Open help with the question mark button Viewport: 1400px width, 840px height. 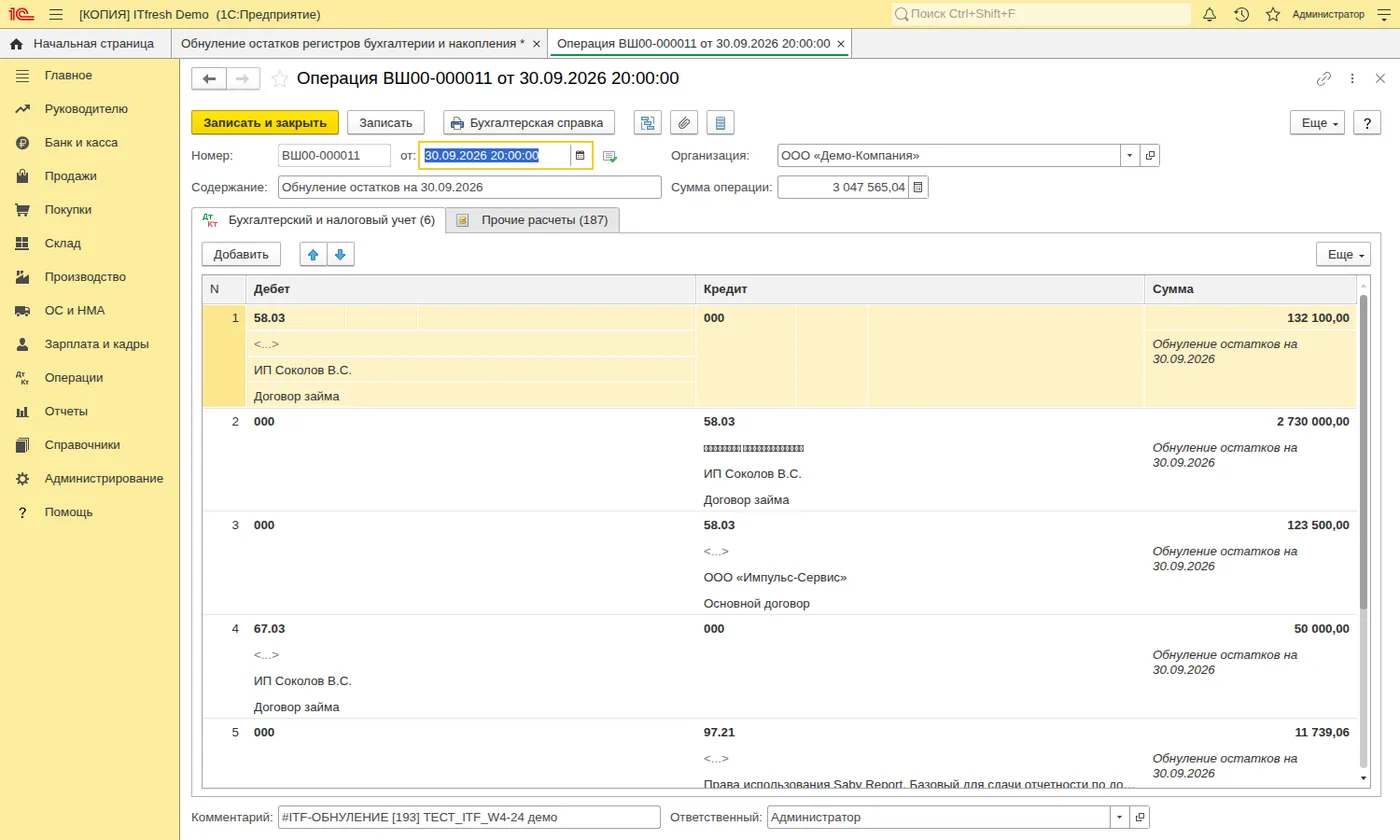(x=1367, y=122)
